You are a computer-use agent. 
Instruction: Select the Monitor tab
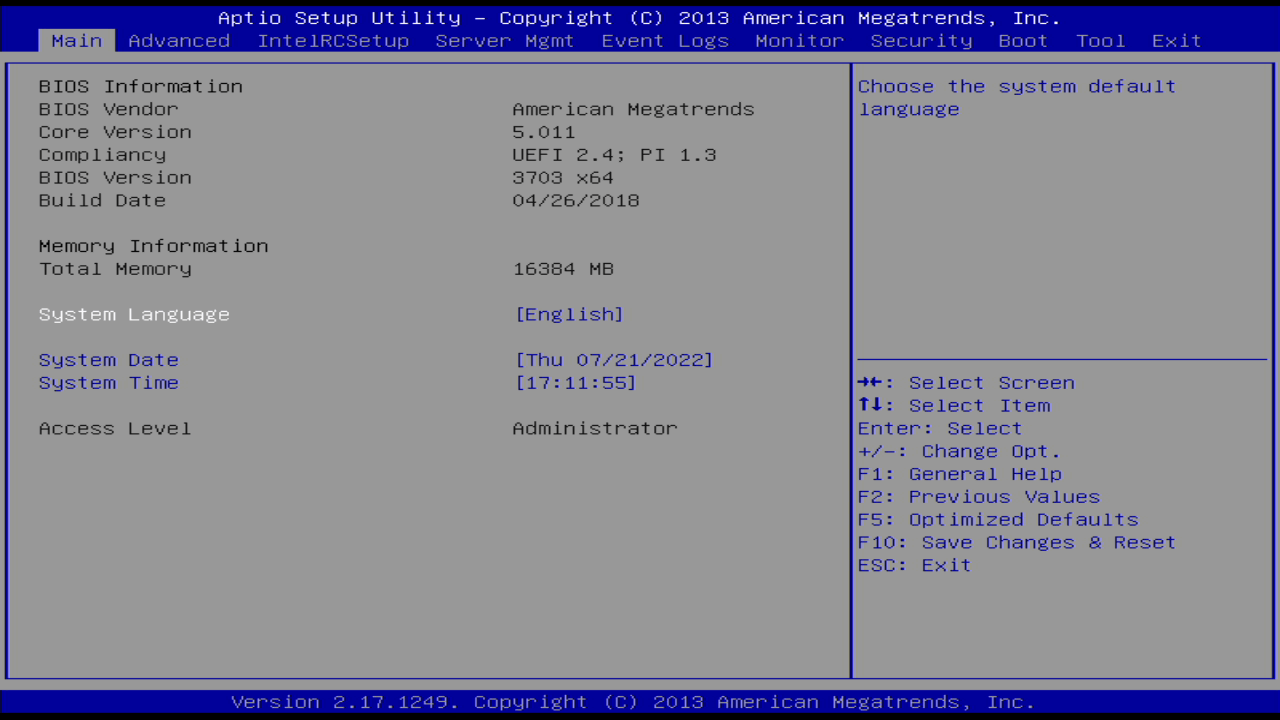800,41
